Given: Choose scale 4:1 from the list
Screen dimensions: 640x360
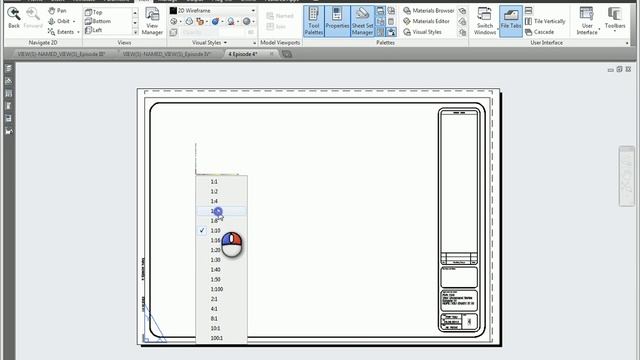Looking at the screenshot, I should click(x=222, y=309).
